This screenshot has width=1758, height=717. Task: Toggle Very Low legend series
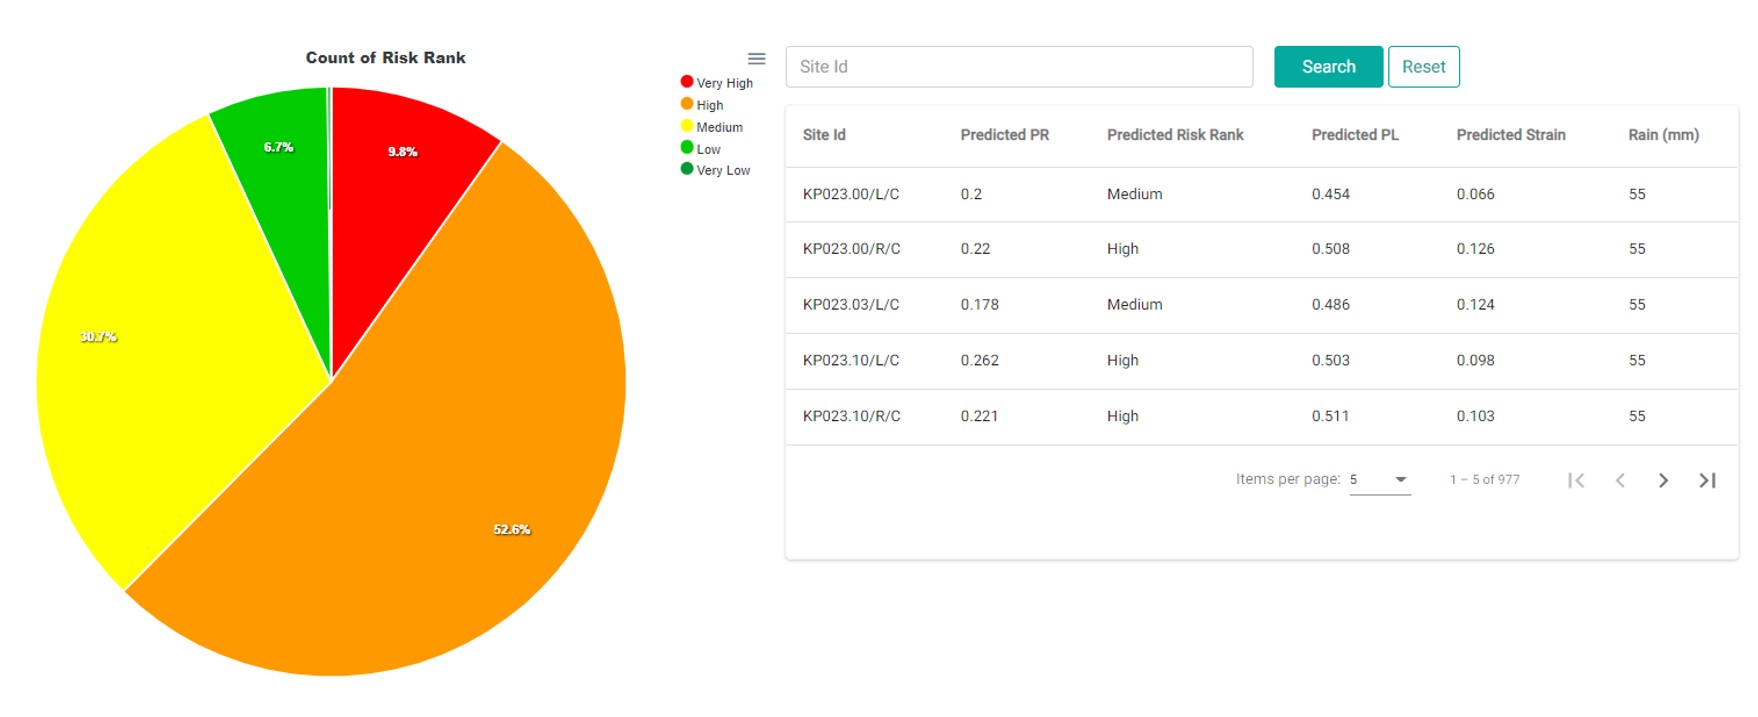[x=715, y=170]
